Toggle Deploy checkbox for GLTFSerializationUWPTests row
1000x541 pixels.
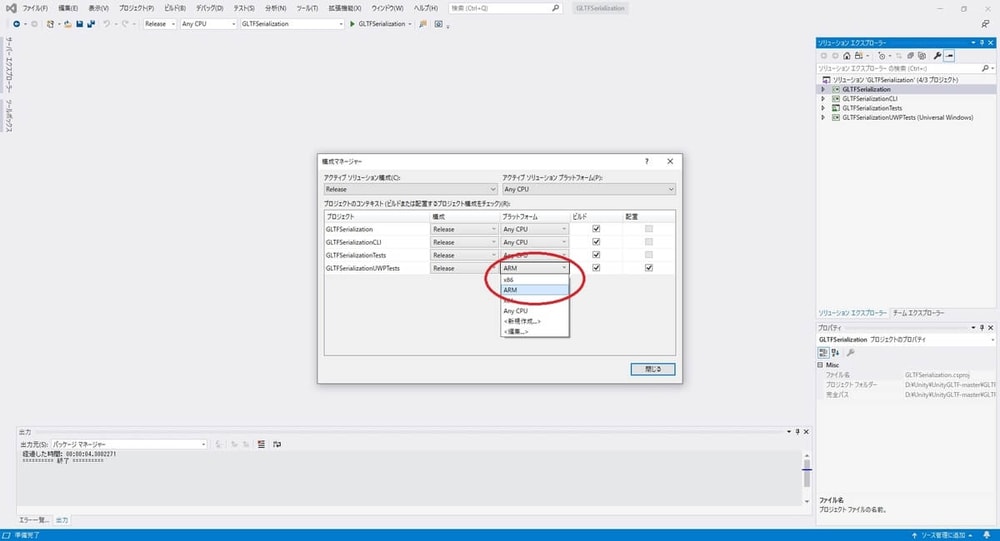point(649,268)
